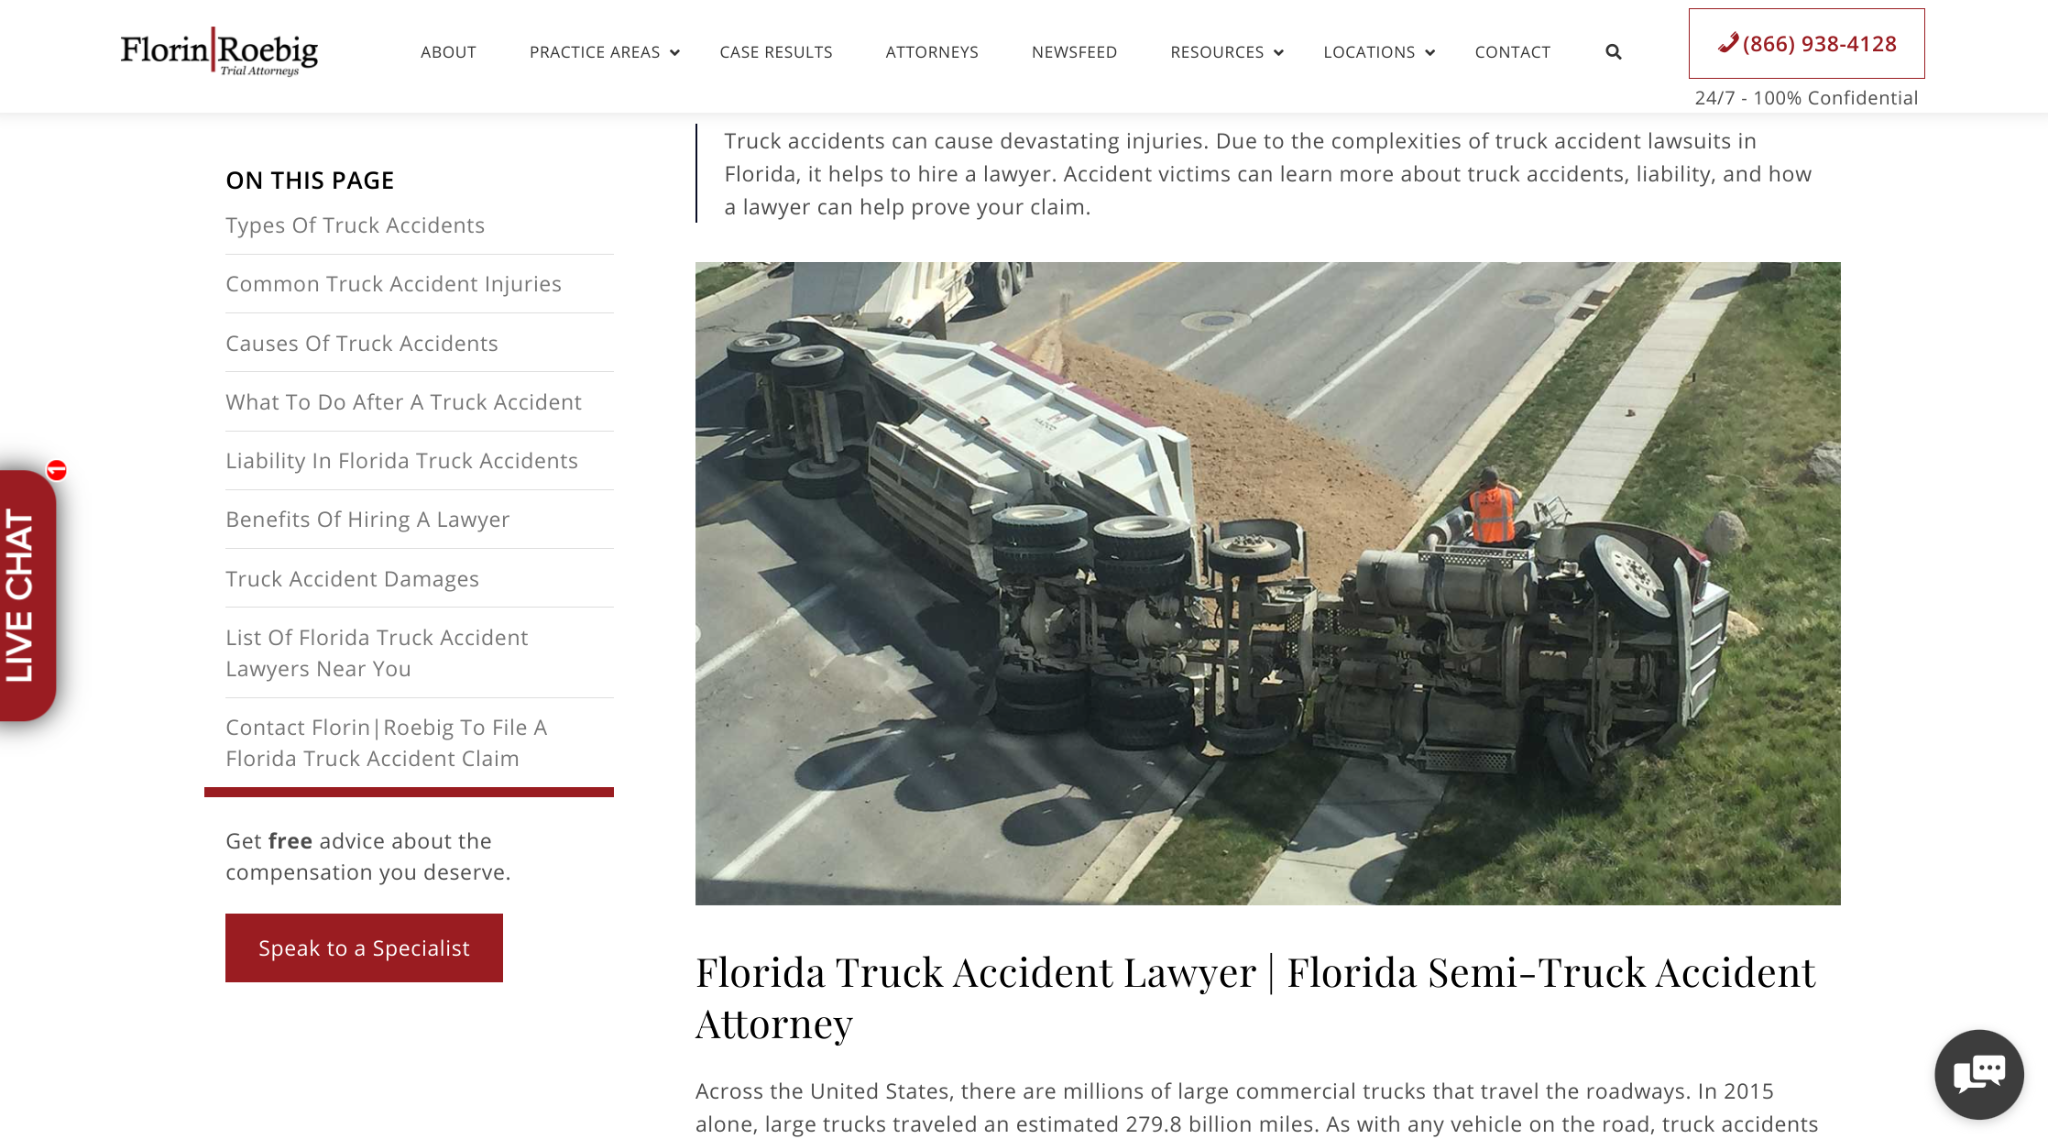Open the Contact menu item
2048x1142 pixels.
(1512, 52)
